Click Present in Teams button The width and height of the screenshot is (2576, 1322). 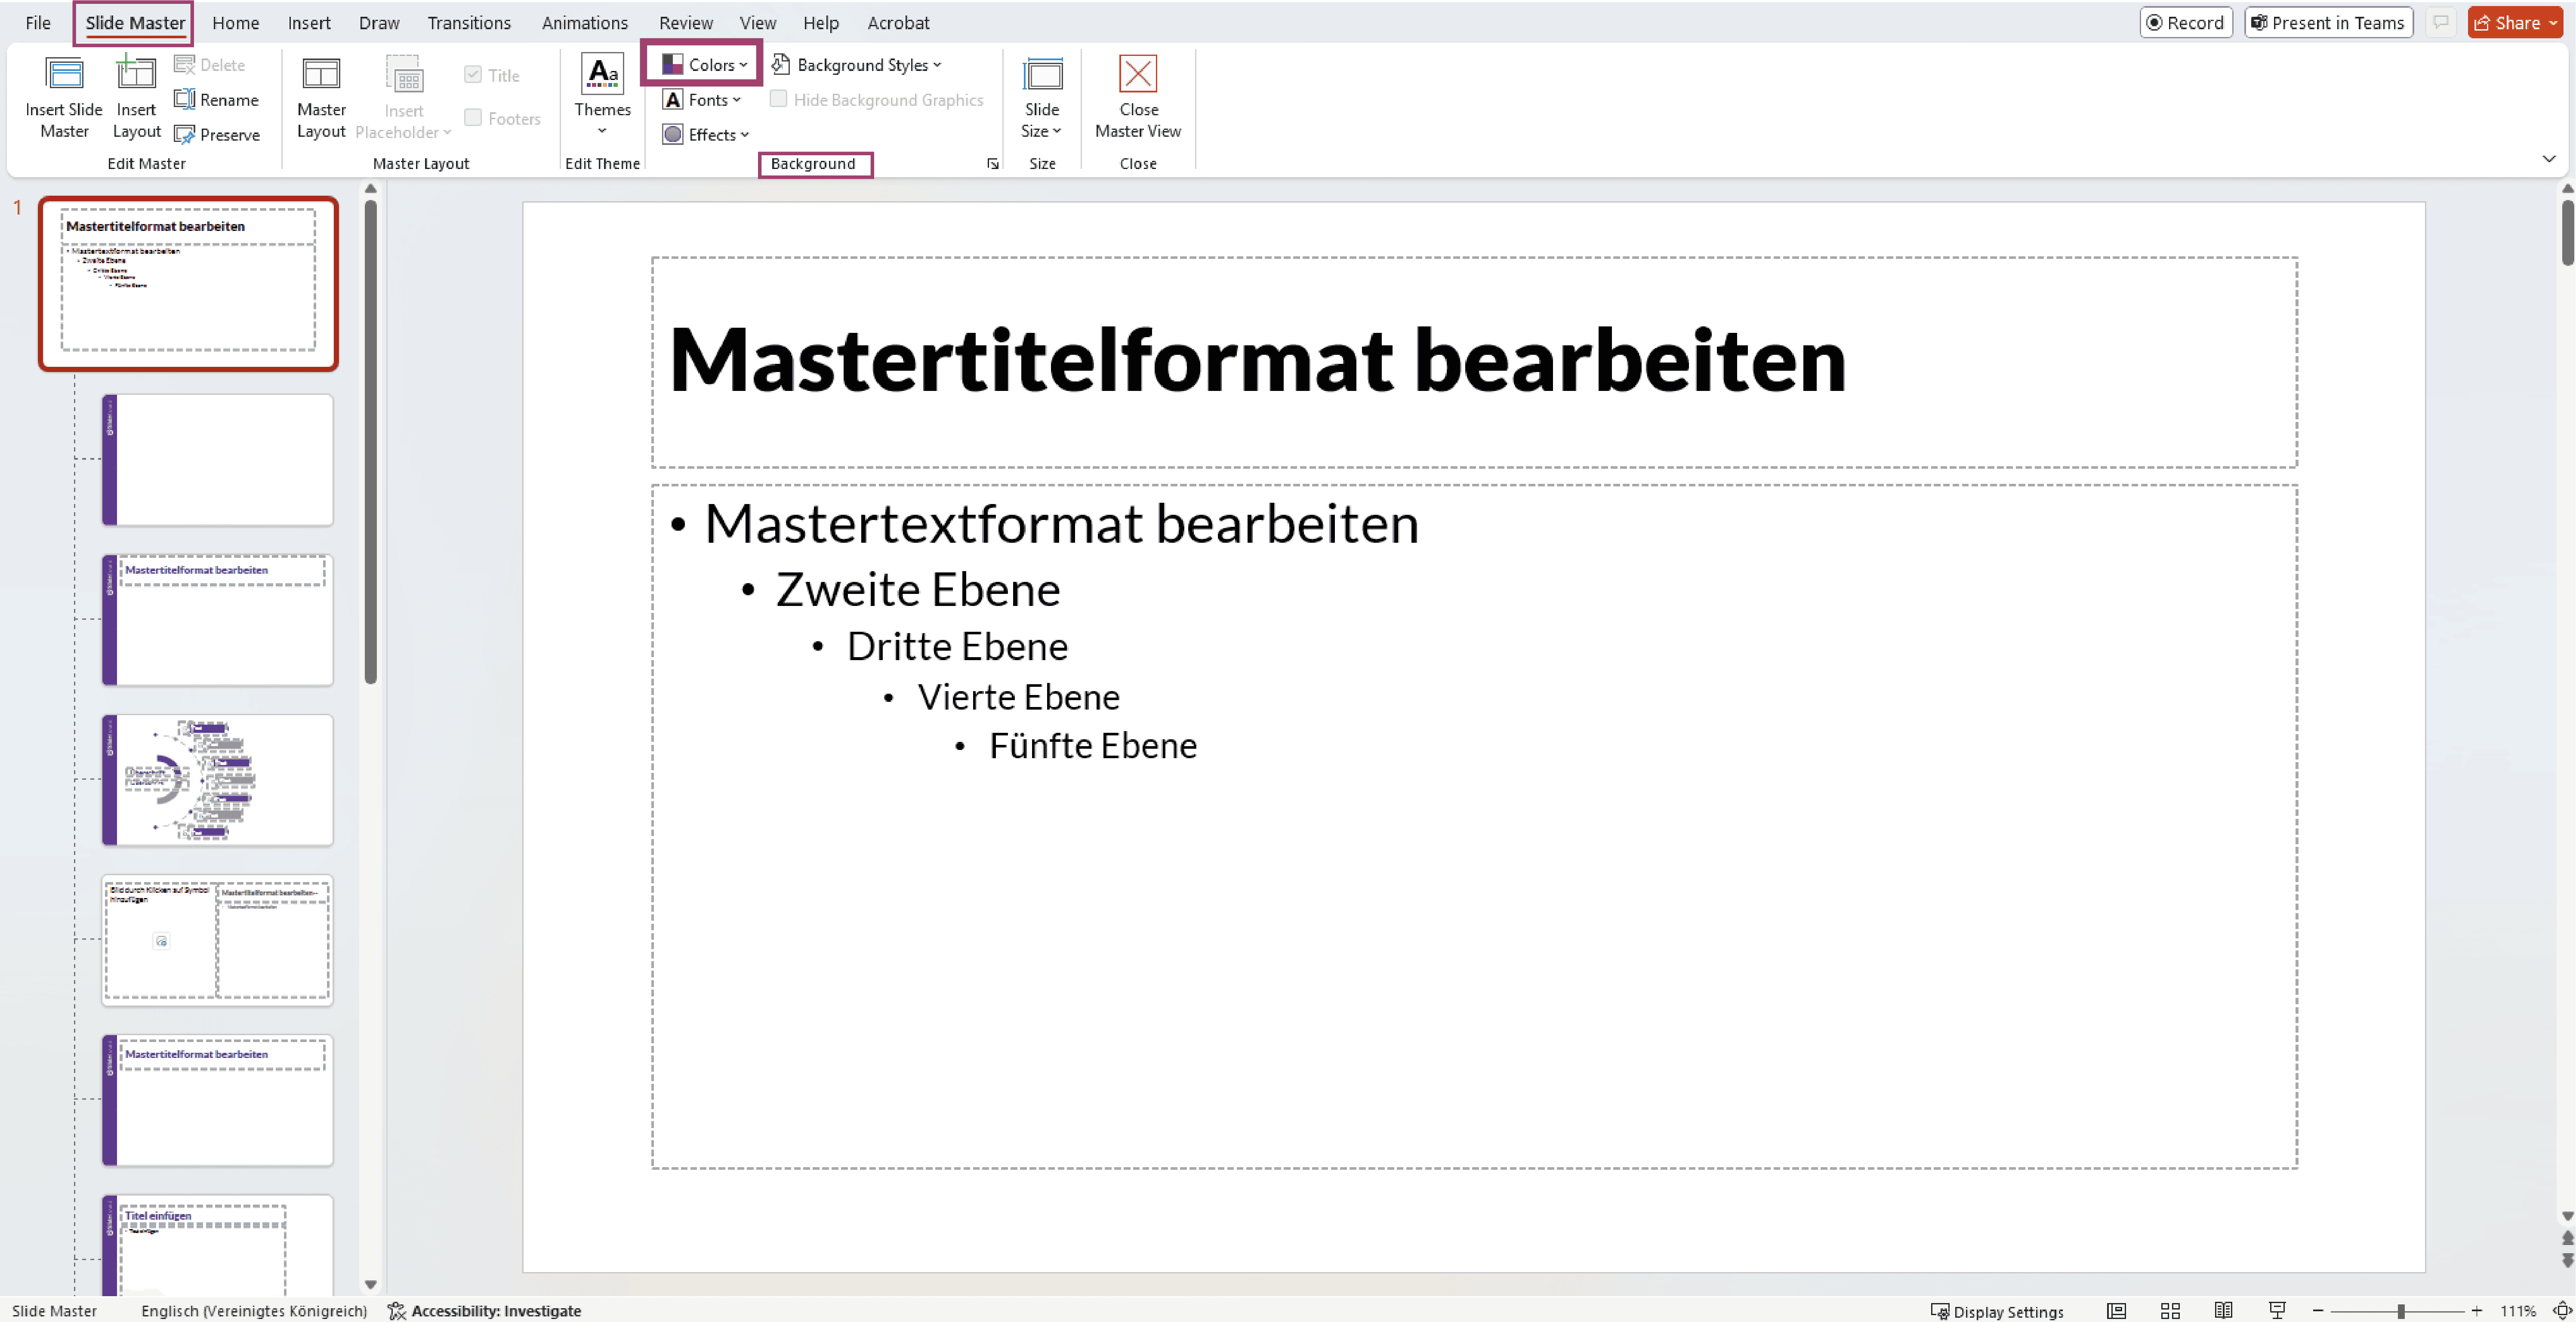tap(2328, 23)
